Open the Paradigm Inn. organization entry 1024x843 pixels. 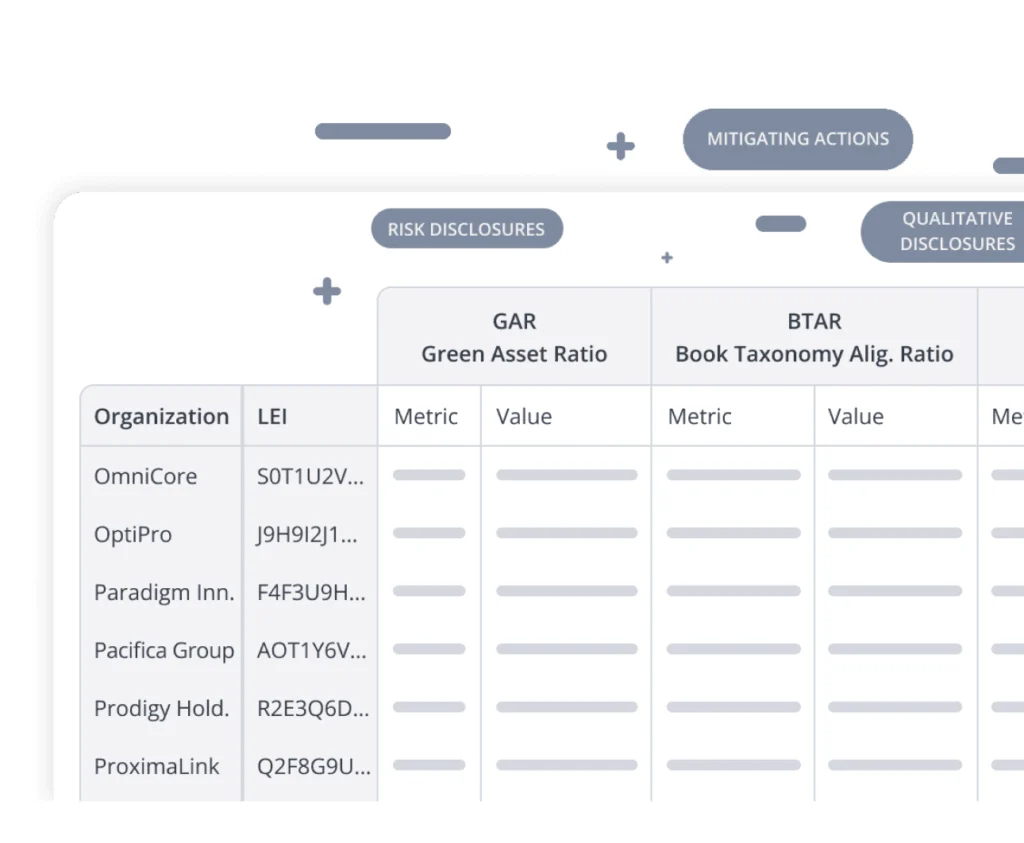[164, 592]
